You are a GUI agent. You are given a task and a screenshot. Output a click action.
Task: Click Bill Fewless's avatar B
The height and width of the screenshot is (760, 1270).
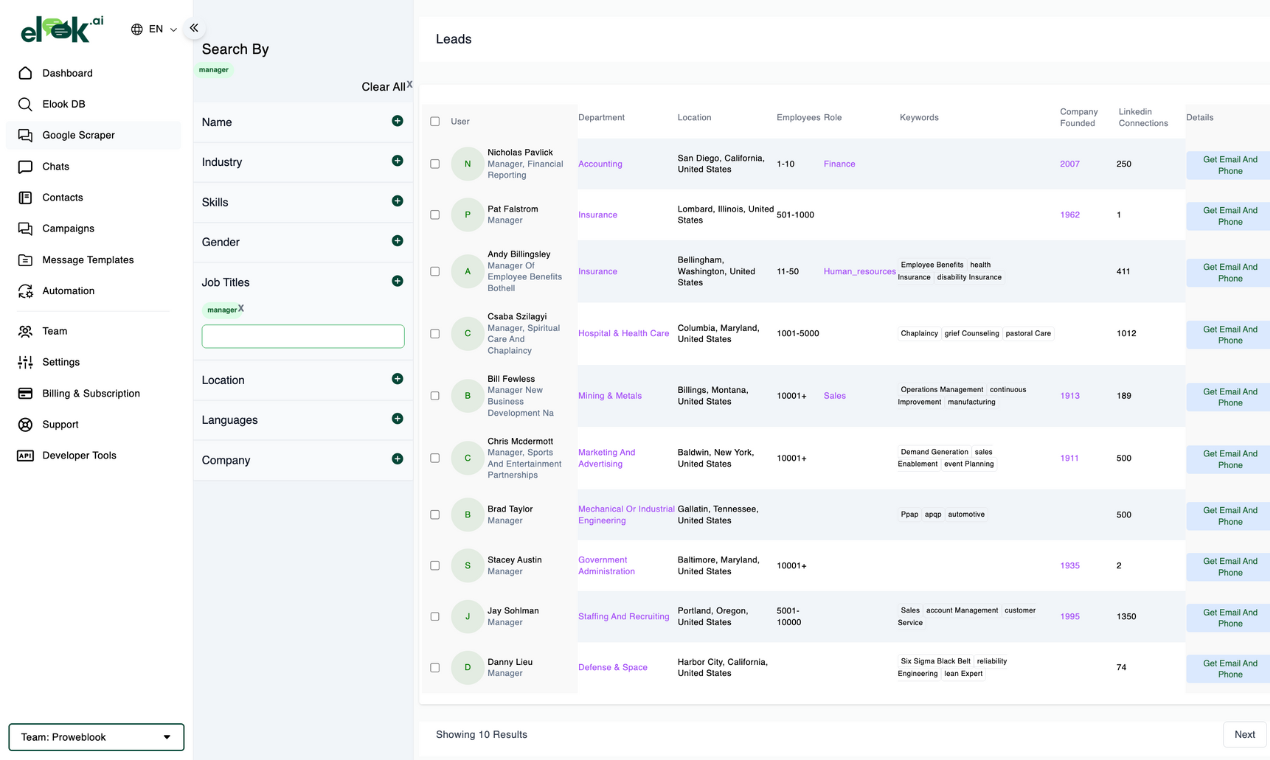click(467, 396)
